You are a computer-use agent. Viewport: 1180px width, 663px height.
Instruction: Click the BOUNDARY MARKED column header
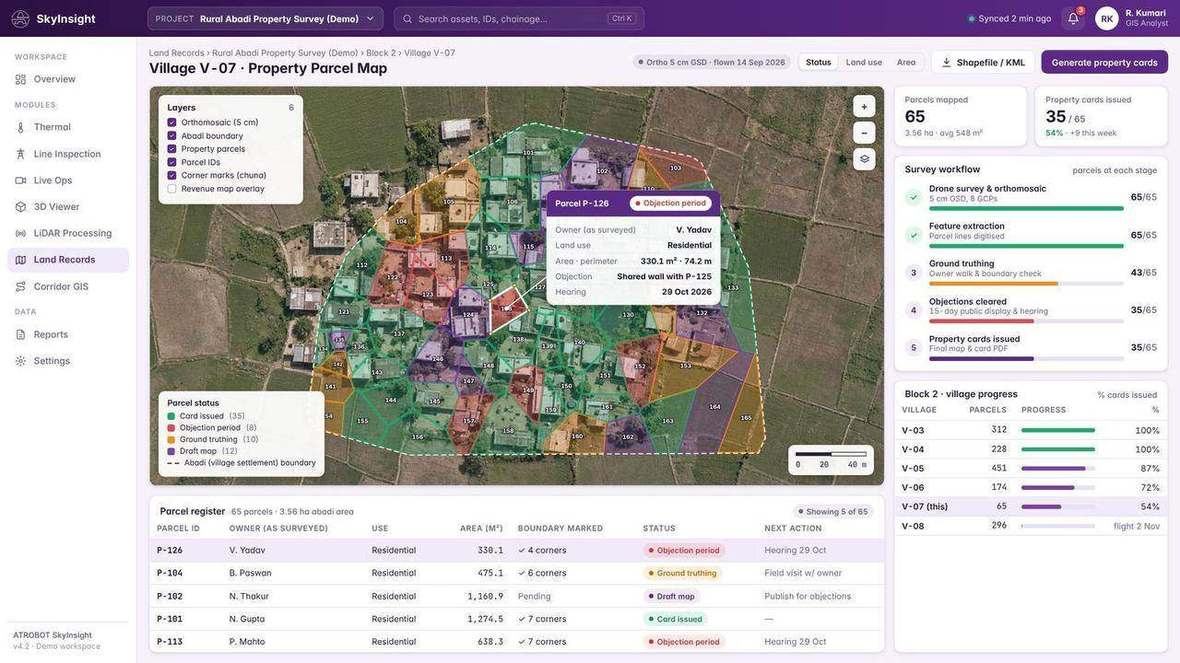click(560, 528)
